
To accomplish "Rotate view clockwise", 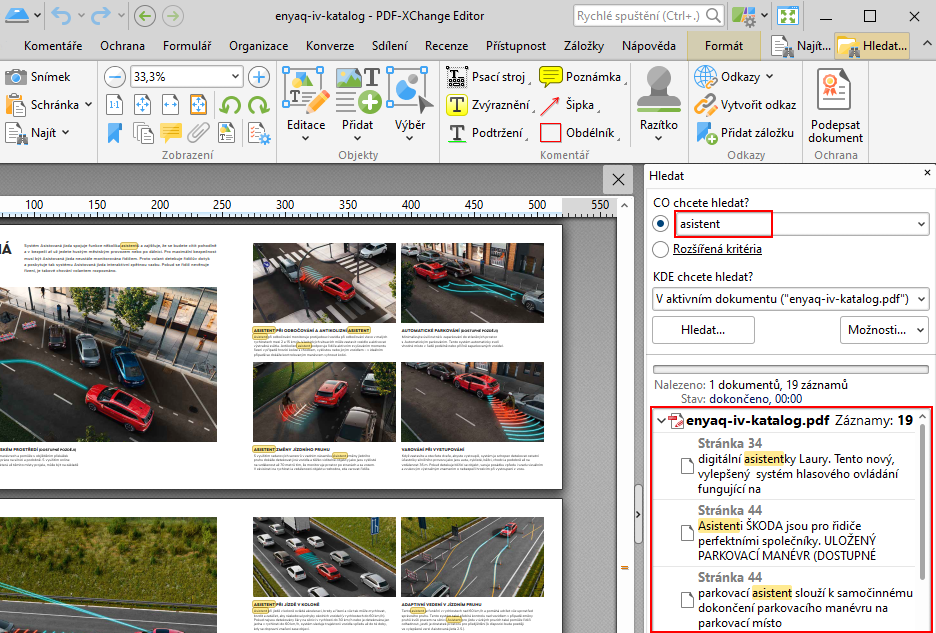I will coord(258,105).
